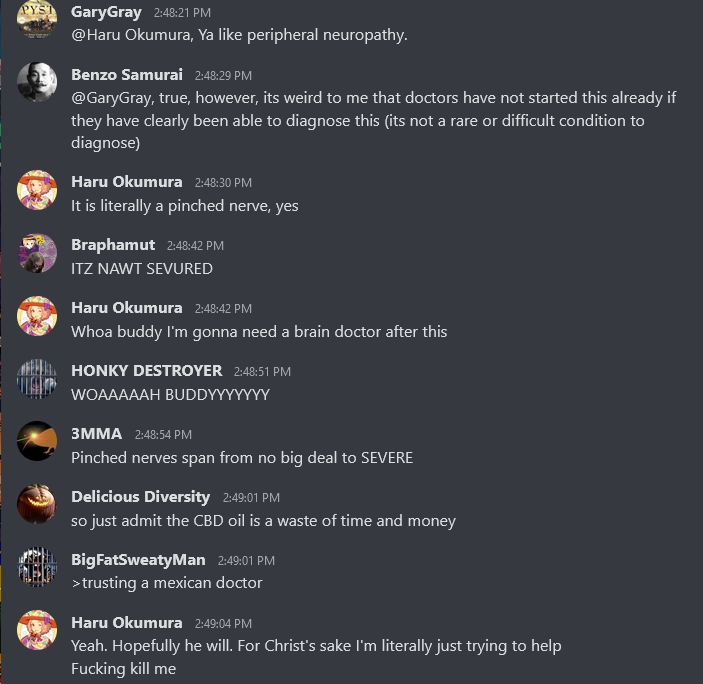Click Delicious Diversity's pumpkin avatar
Viewport: 703px width, 684px height.
(37, 504)
